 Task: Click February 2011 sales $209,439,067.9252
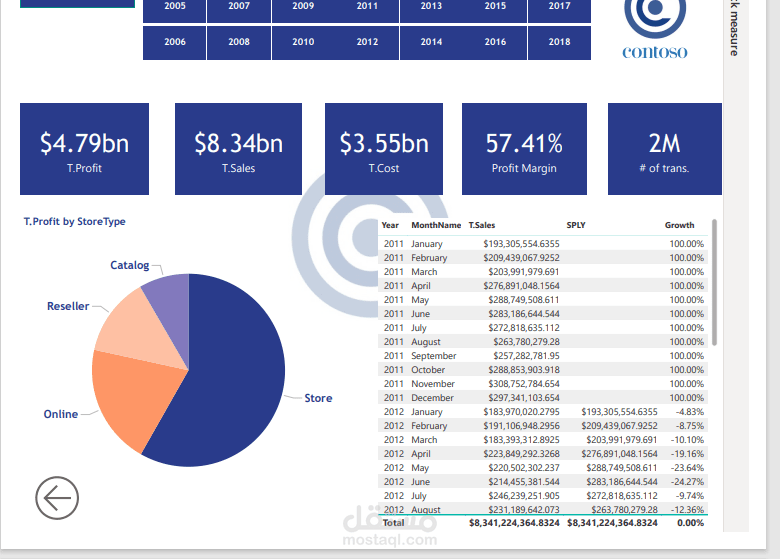point(521,258)
